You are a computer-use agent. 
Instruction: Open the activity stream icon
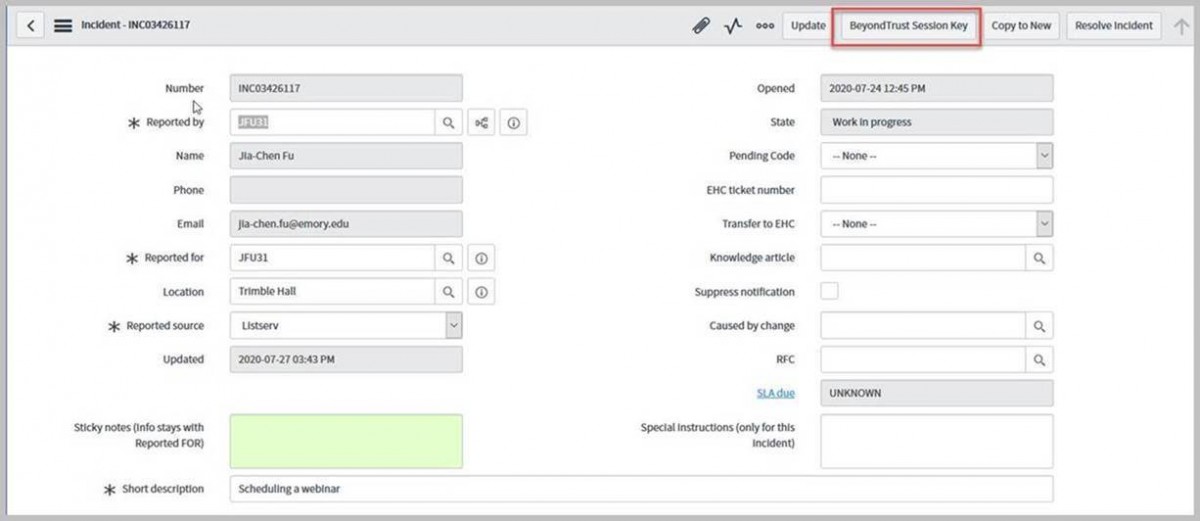[733, 26]
